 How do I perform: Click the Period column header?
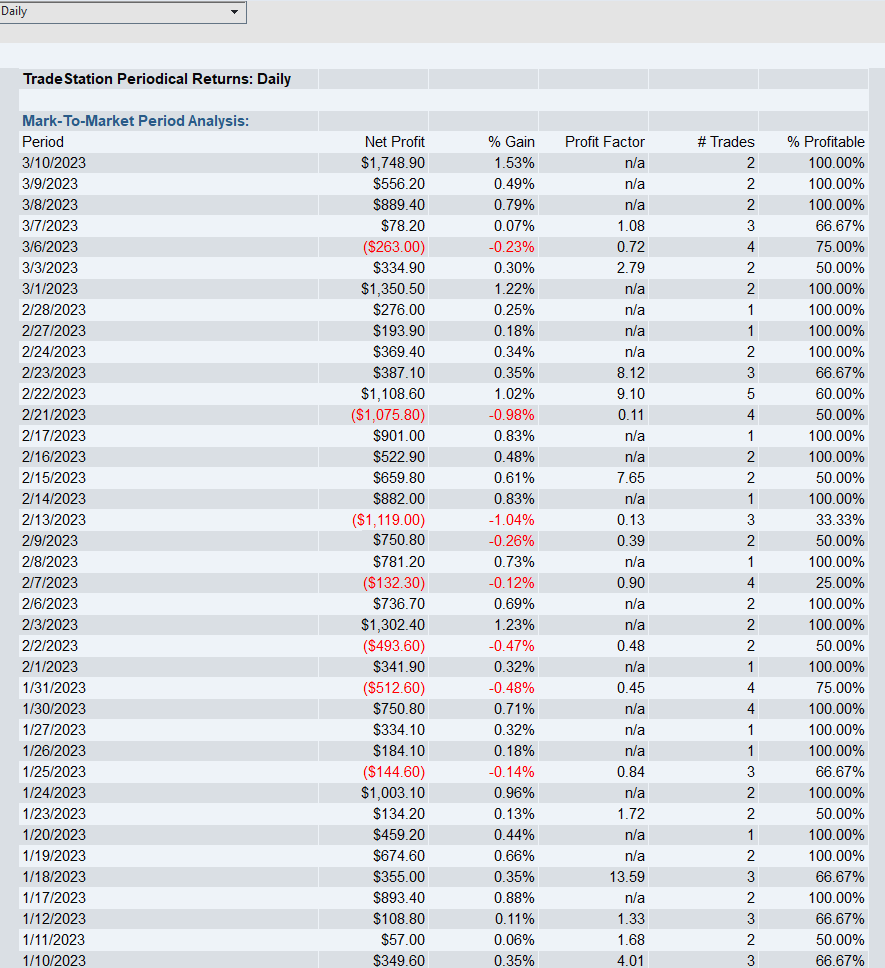[43, 142]
